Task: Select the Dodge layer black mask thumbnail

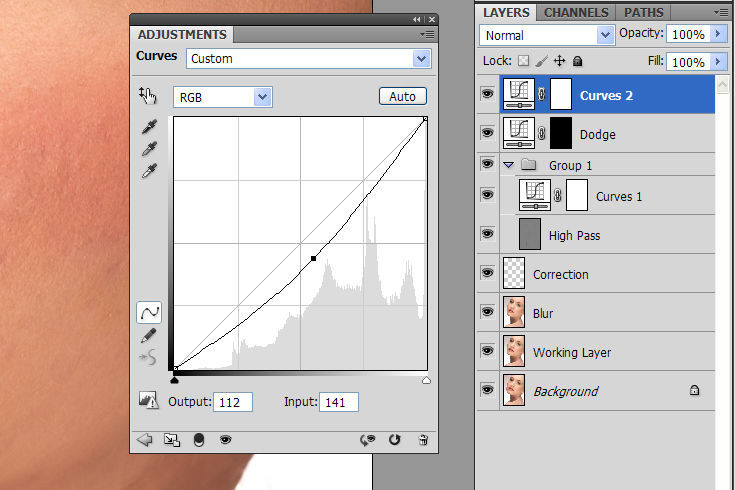Action: pyautogui.click(x=560, y=133)
